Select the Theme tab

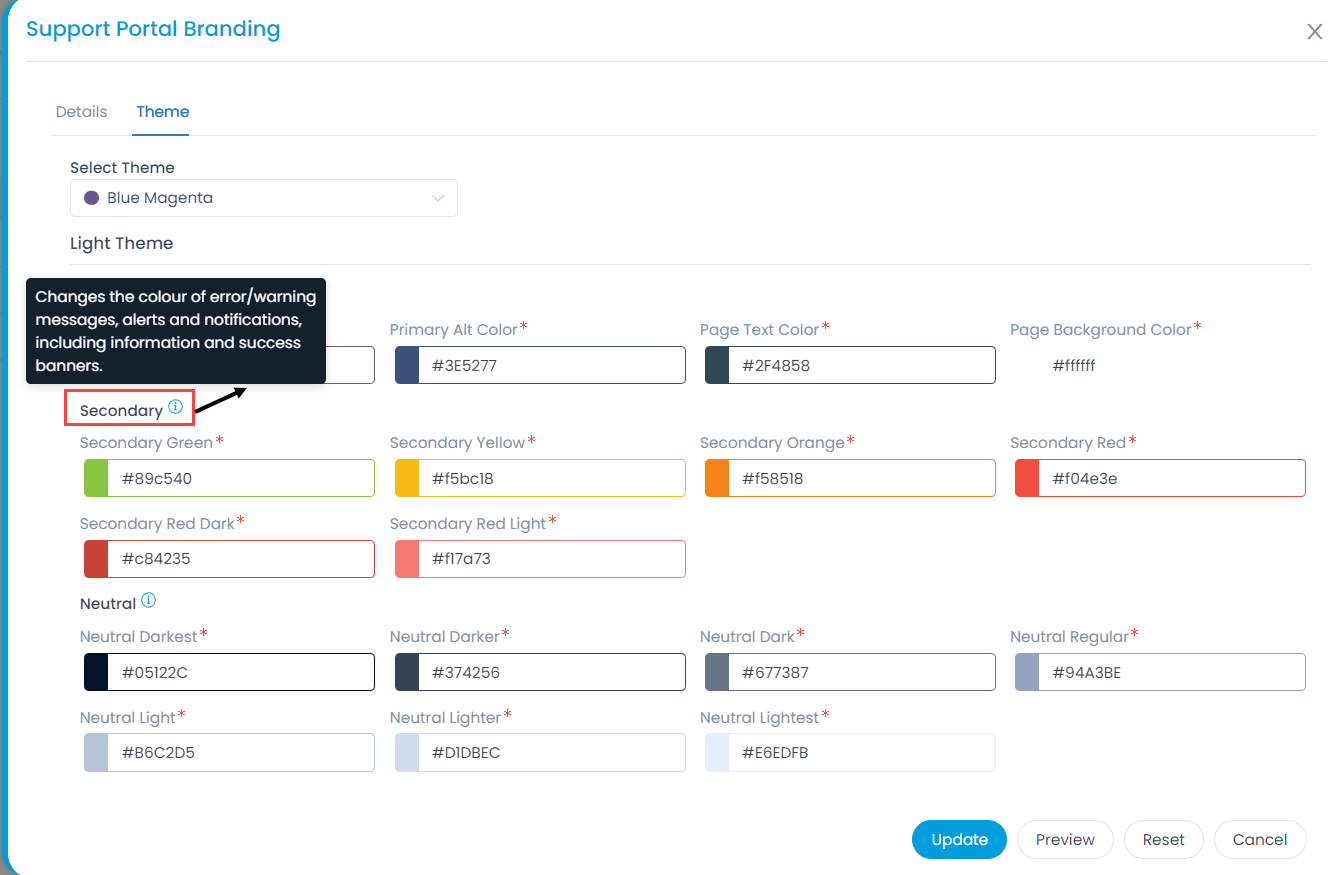163,112
